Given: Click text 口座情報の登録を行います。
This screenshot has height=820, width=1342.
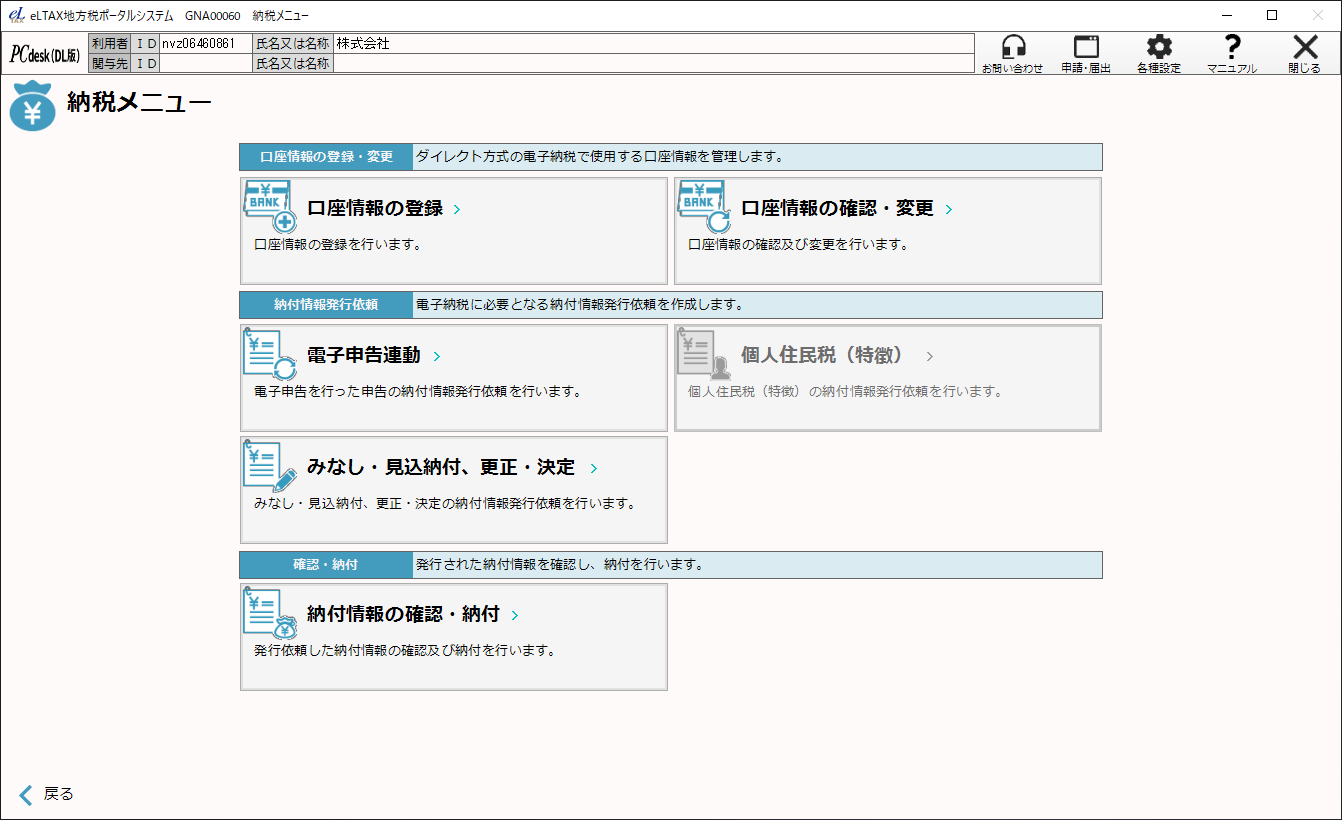Looking at the screenshot, I should [x=337, y=244].
